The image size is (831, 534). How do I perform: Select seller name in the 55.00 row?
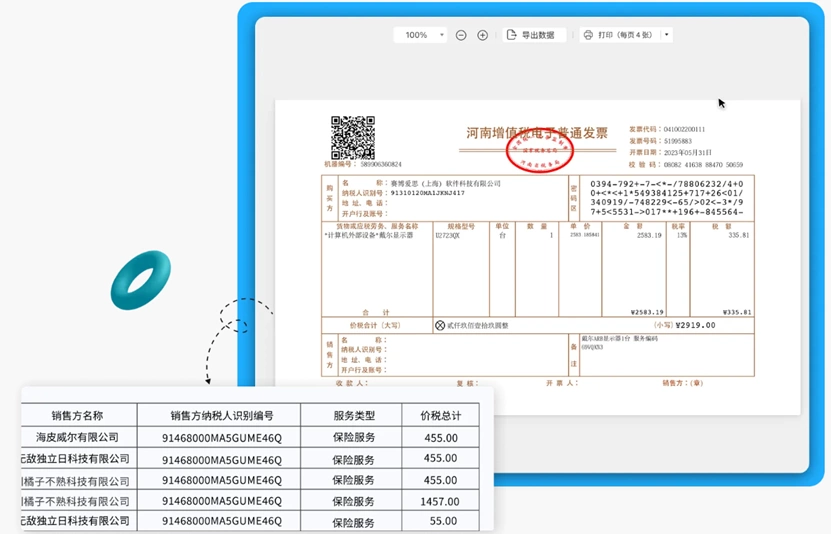pyautogui.click(x=75, y=521)
